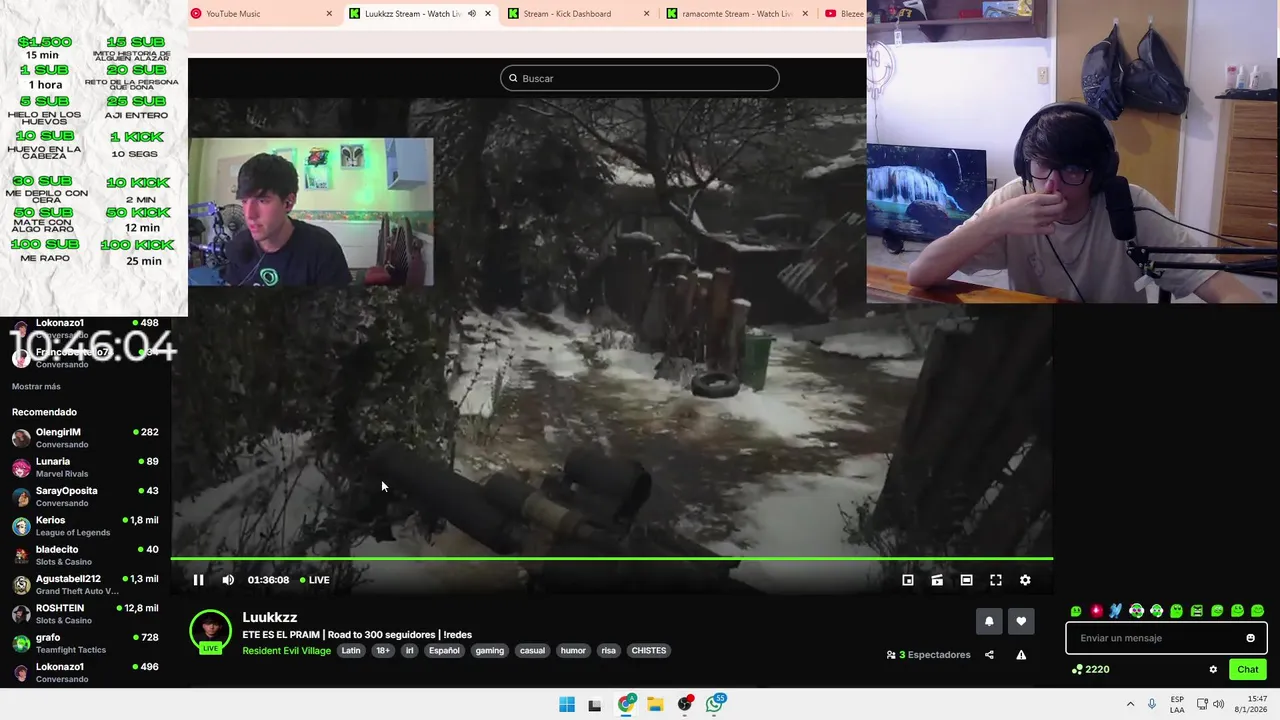The height and width of the screenshot is (720, 1280).
Task: Open File Explorer from the taskbar
Action: 655,704
